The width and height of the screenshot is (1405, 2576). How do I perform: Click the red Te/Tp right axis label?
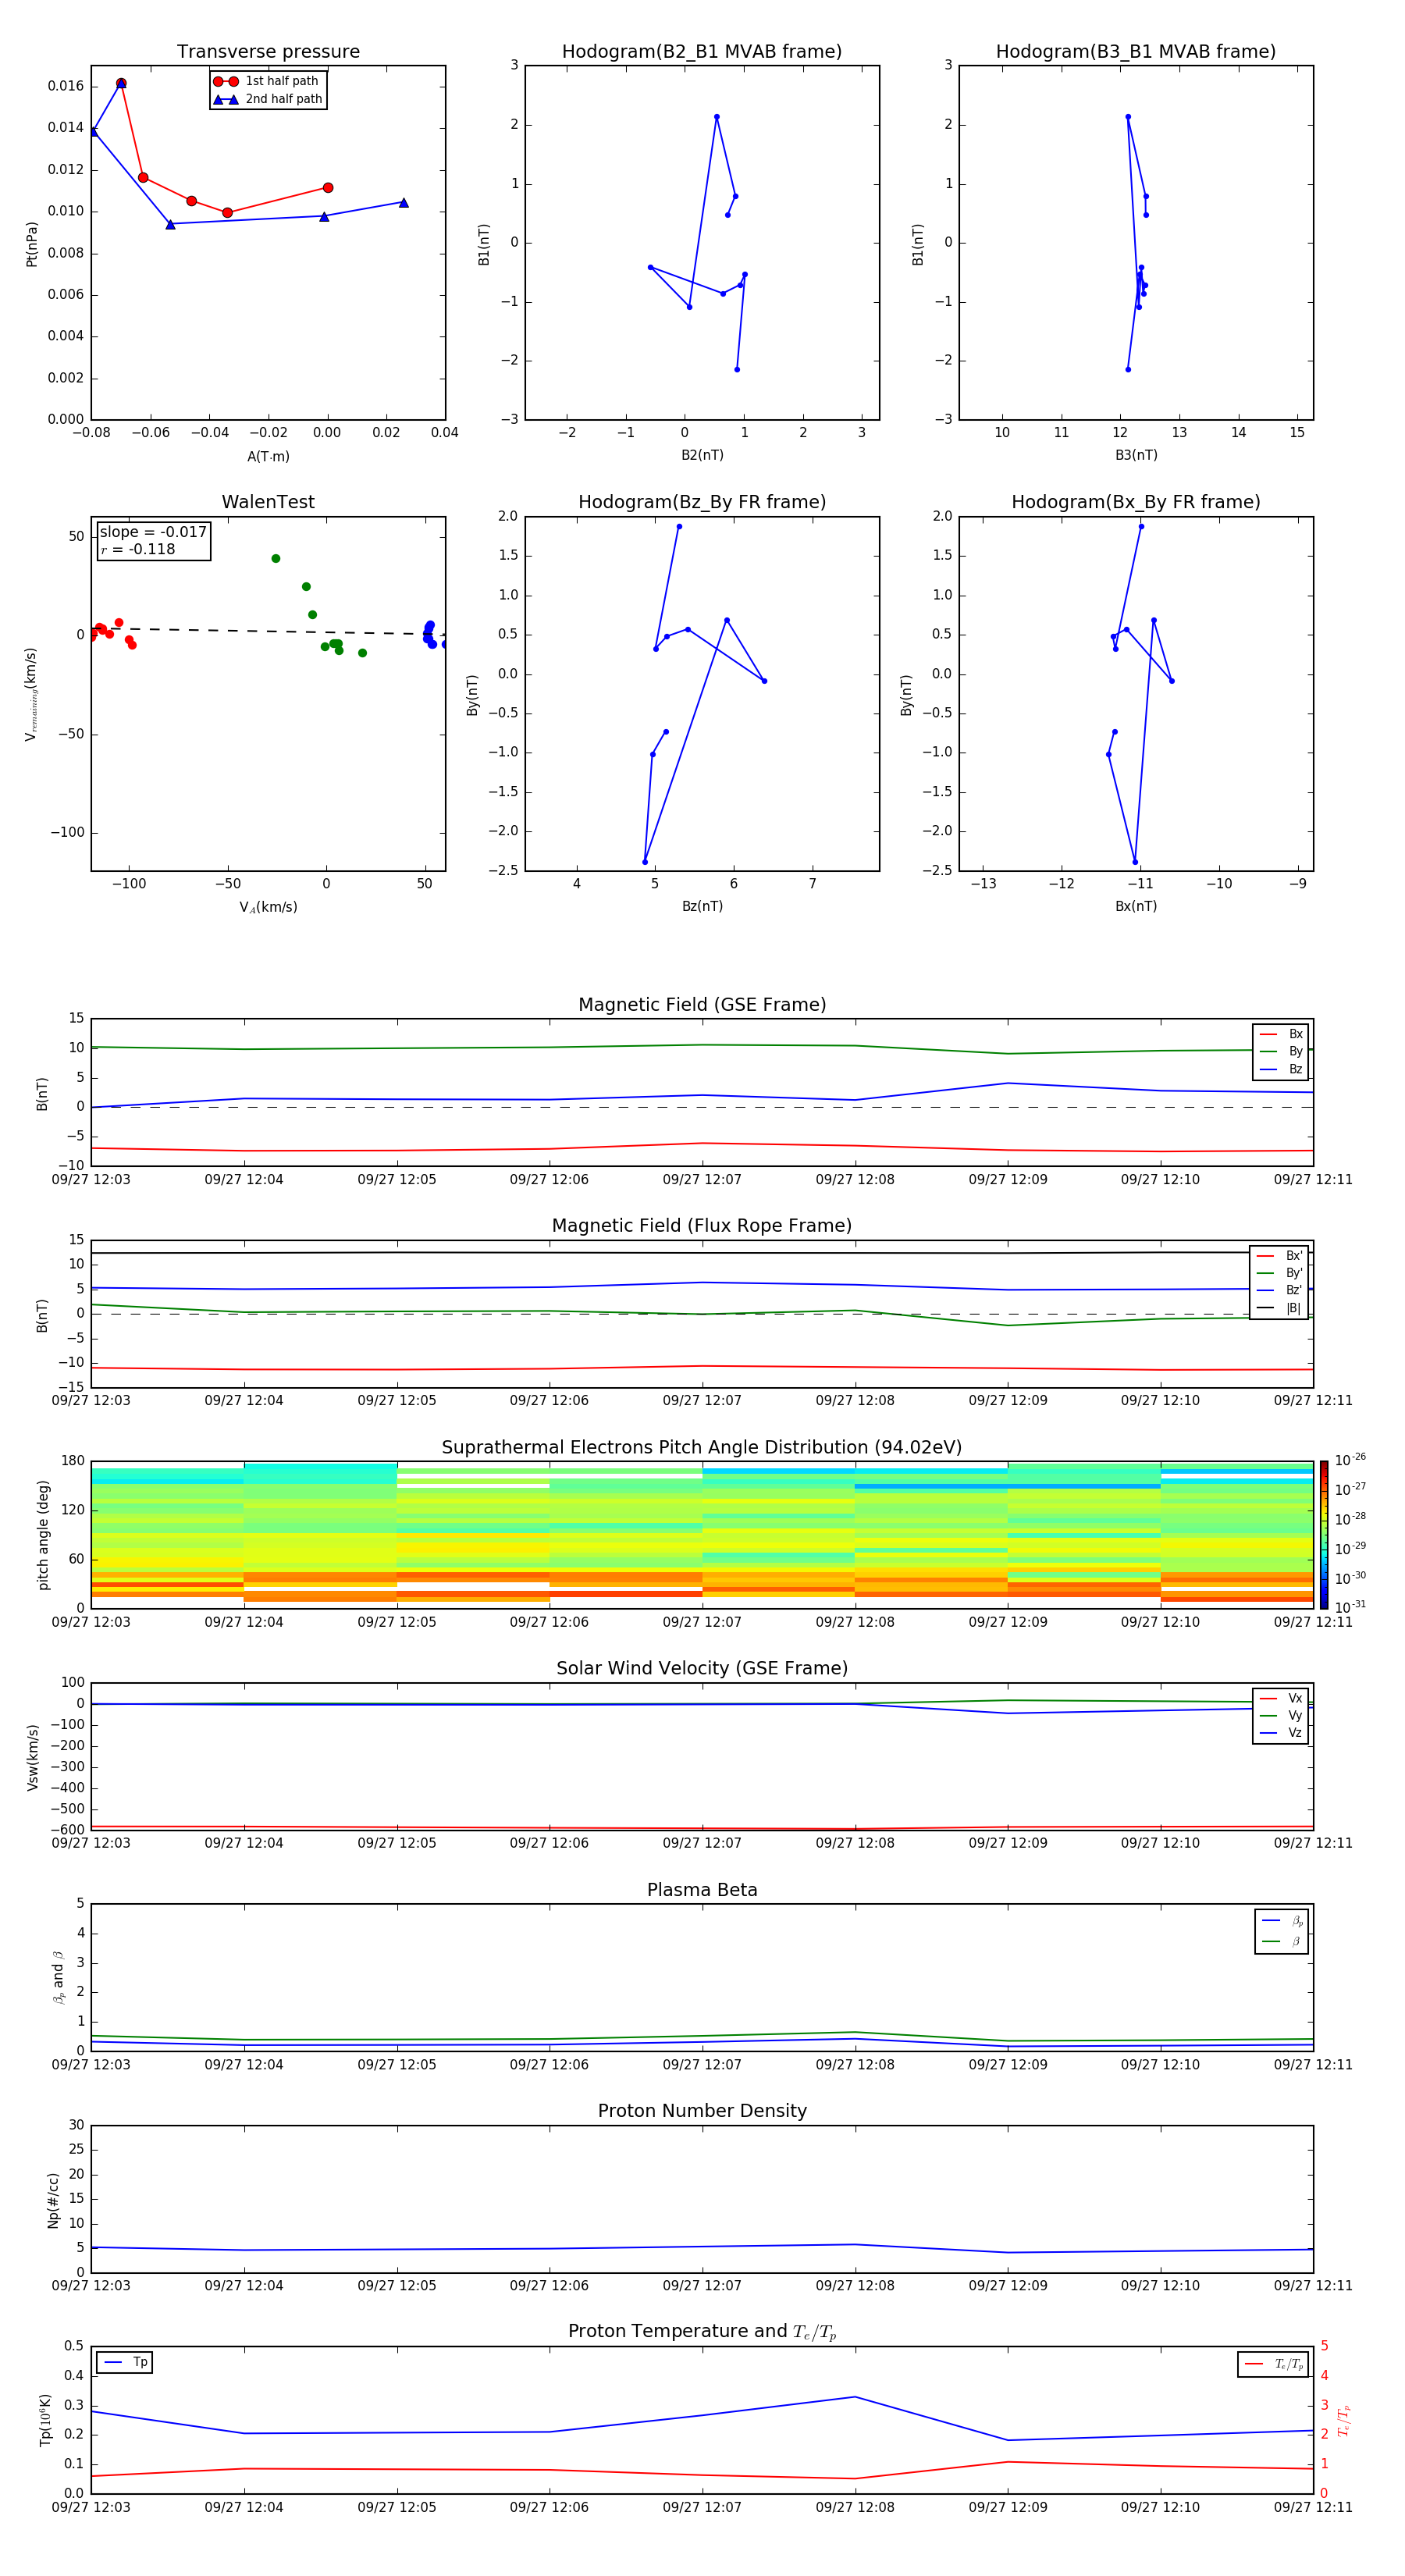(1343, 2420)
